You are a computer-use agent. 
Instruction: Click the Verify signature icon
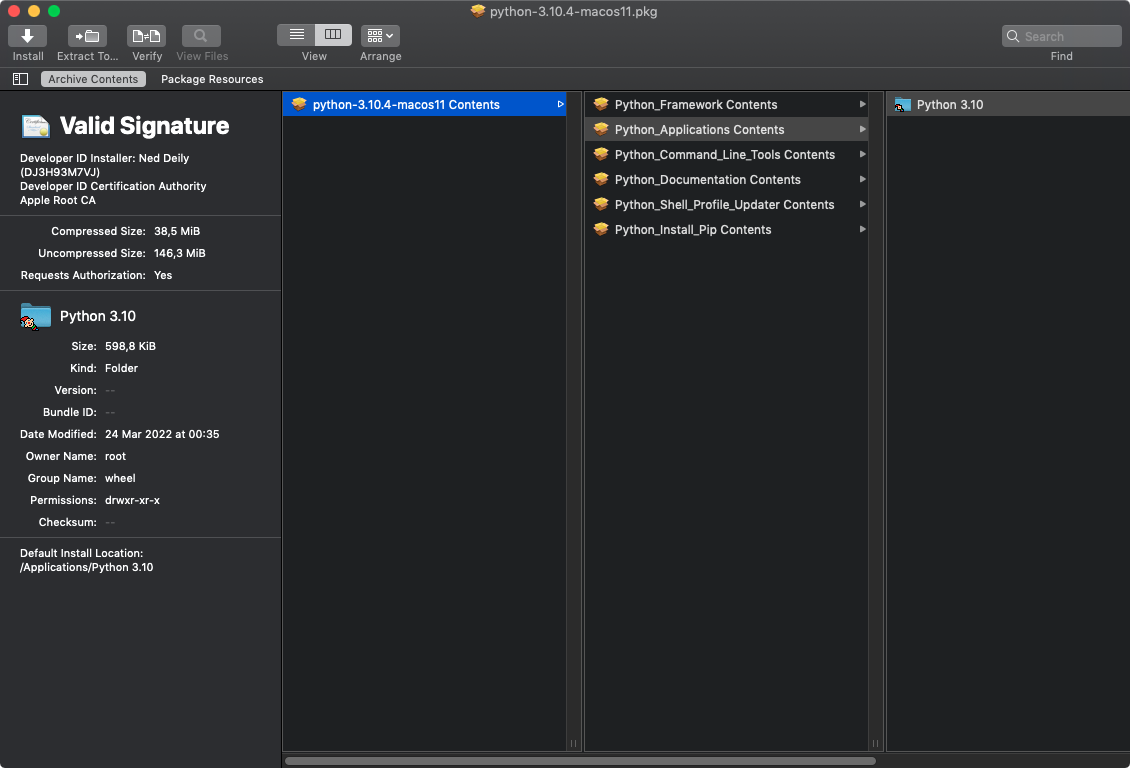click(146, 36)
